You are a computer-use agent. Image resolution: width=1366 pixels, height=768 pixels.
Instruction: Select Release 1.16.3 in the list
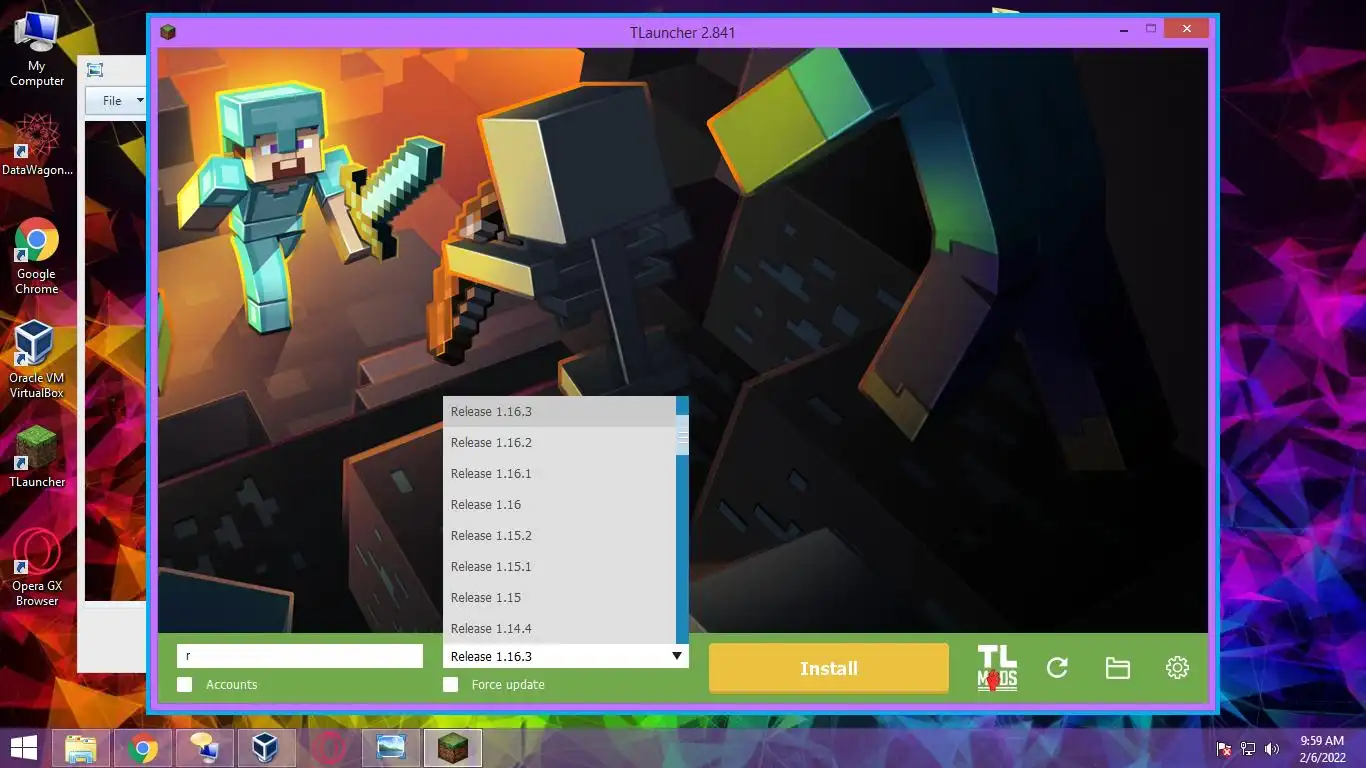click(559, 412)
